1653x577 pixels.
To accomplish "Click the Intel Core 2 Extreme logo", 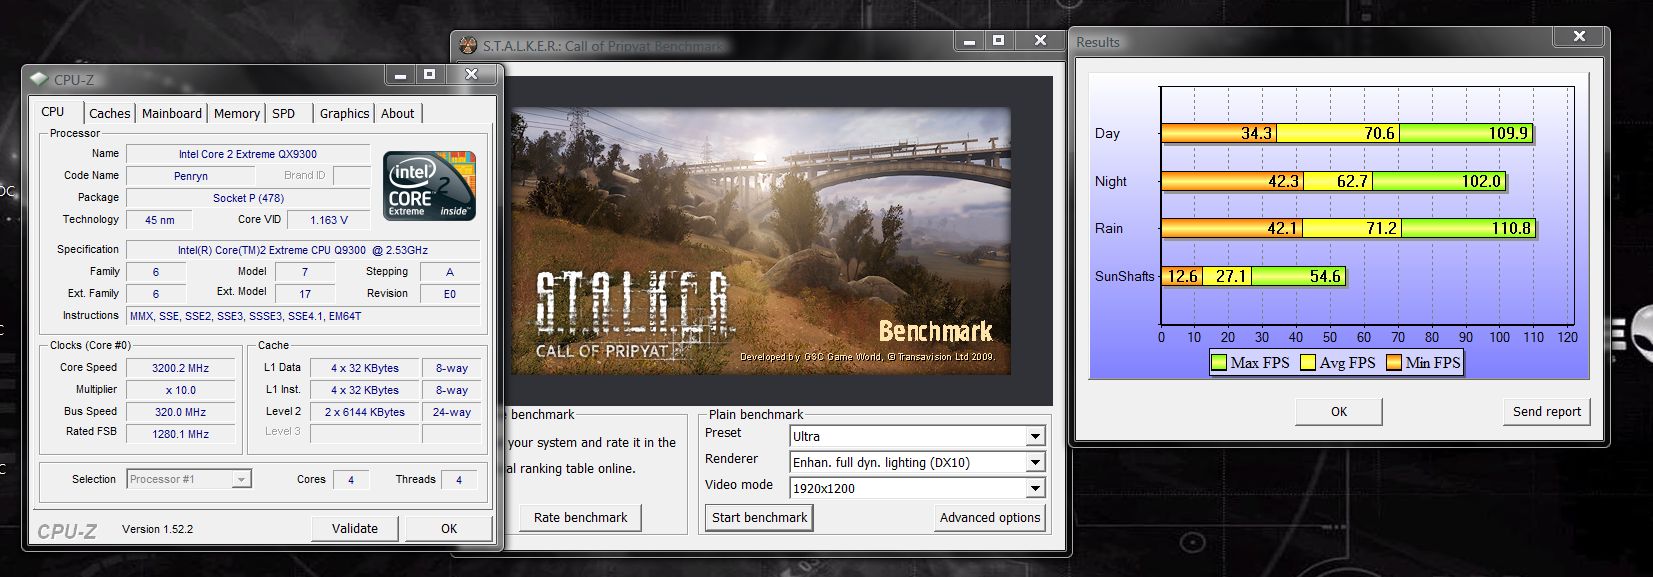I will tap(430, 186).
